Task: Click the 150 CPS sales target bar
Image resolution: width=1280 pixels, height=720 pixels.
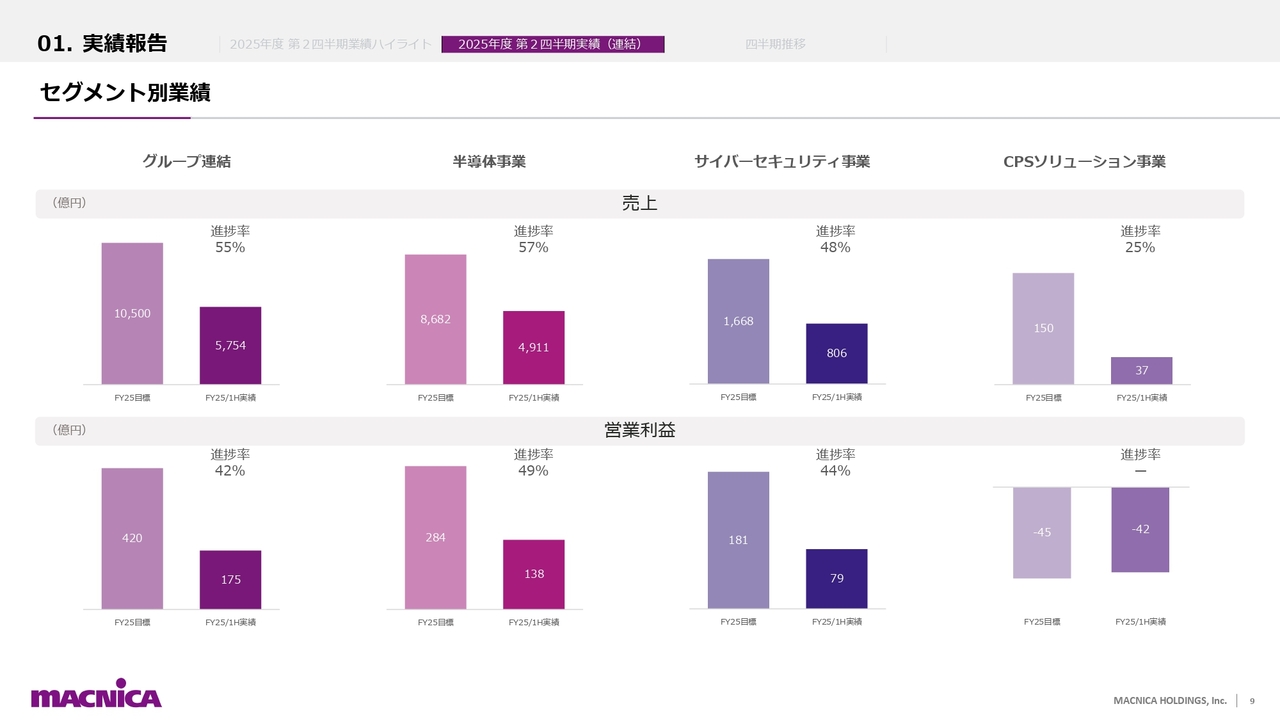Action: coord(1043,328)
